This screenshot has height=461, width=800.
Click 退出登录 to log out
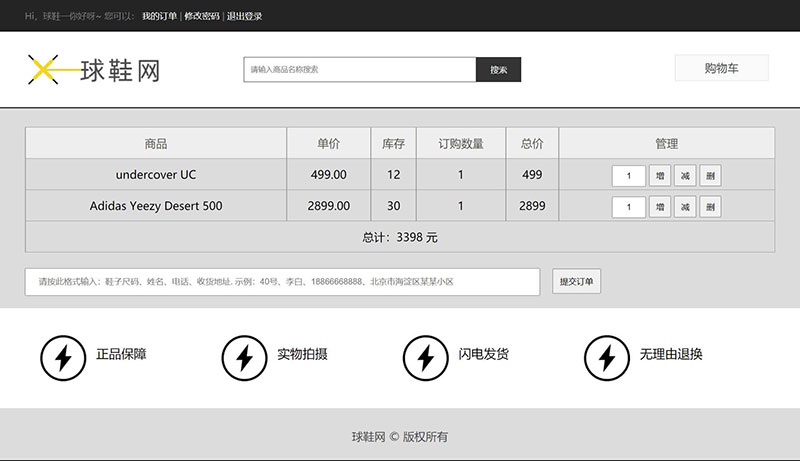tap(244, 16)
